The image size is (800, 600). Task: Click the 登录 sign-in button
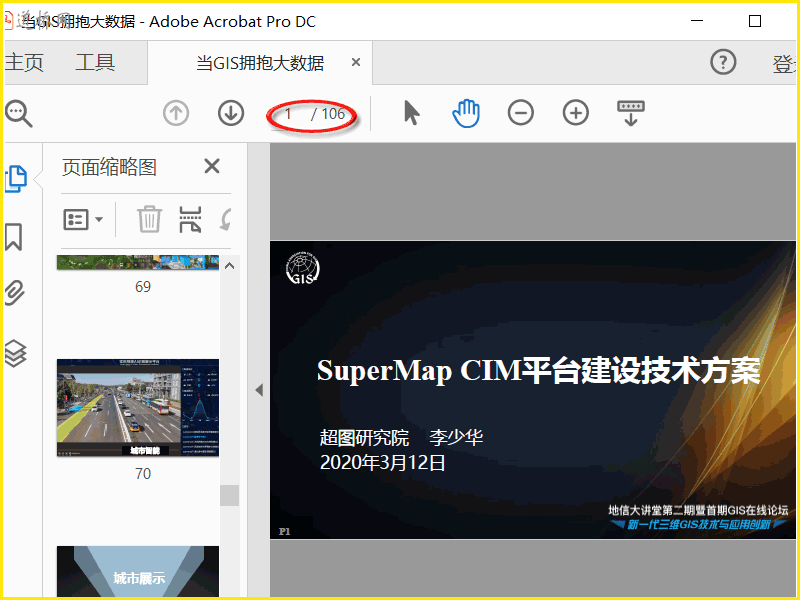pos(784,64)
